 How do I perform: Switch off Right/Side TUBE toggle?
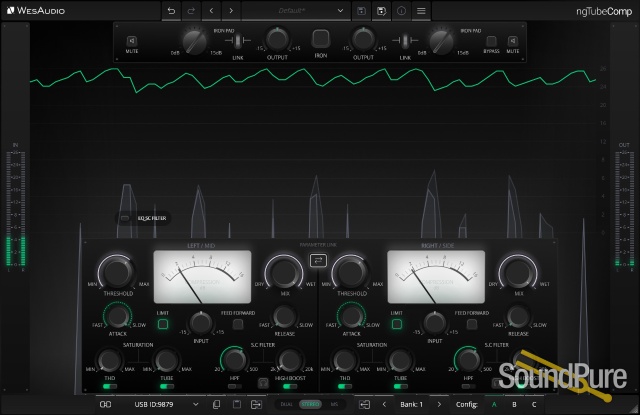(401, 386)
